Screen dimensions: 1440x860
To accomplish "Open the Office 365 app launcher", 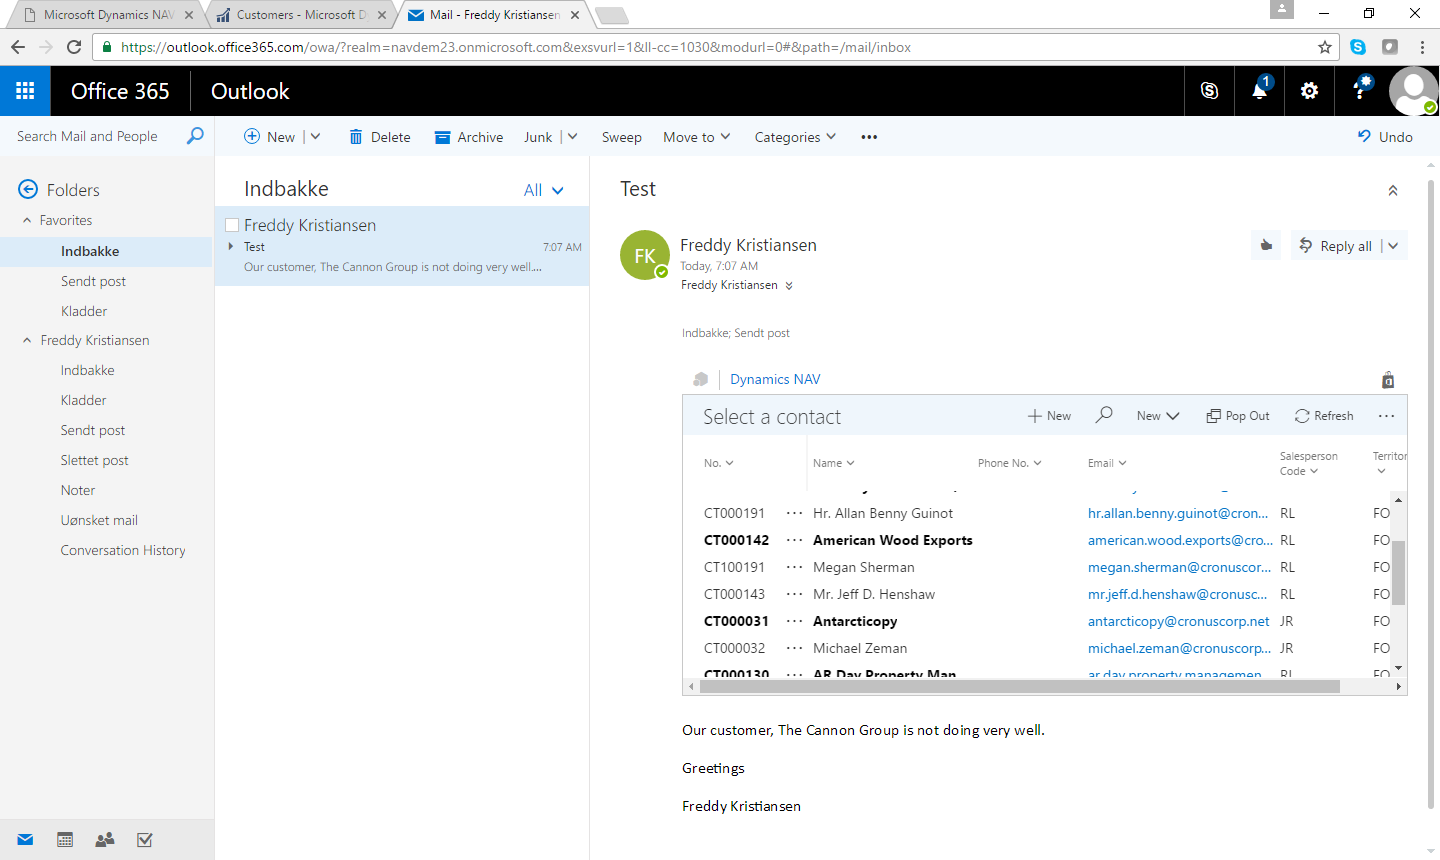I will pyautogui.click(x=25, y=91).
